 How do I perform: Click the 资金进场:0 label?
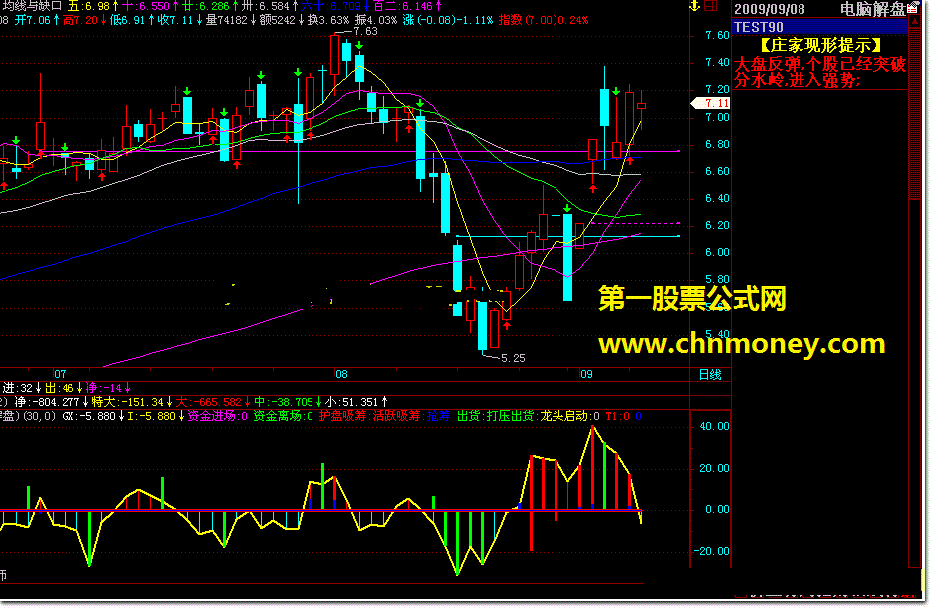tap(218, 417)
